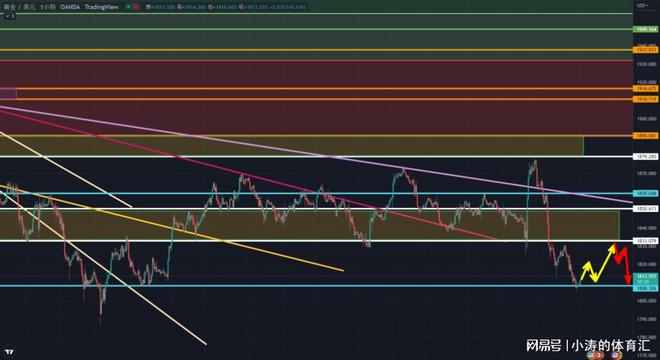
Task: Click the 1820.000 axis tick value
Action: click(x=646, y=265)
